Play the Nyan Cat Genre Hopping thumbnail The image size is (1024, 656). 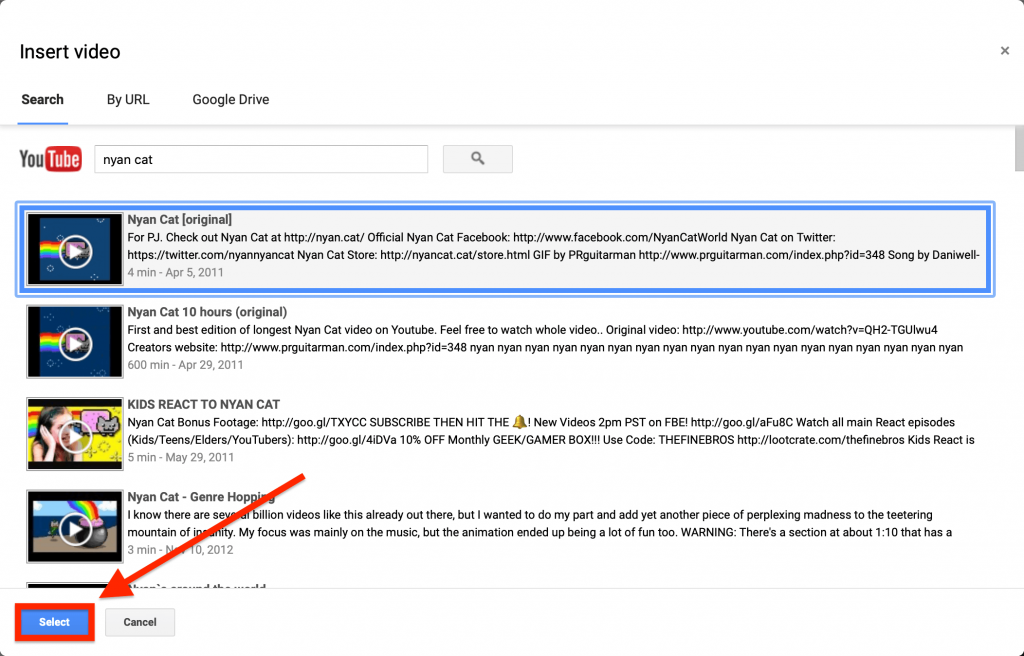(x=74, y=527)
